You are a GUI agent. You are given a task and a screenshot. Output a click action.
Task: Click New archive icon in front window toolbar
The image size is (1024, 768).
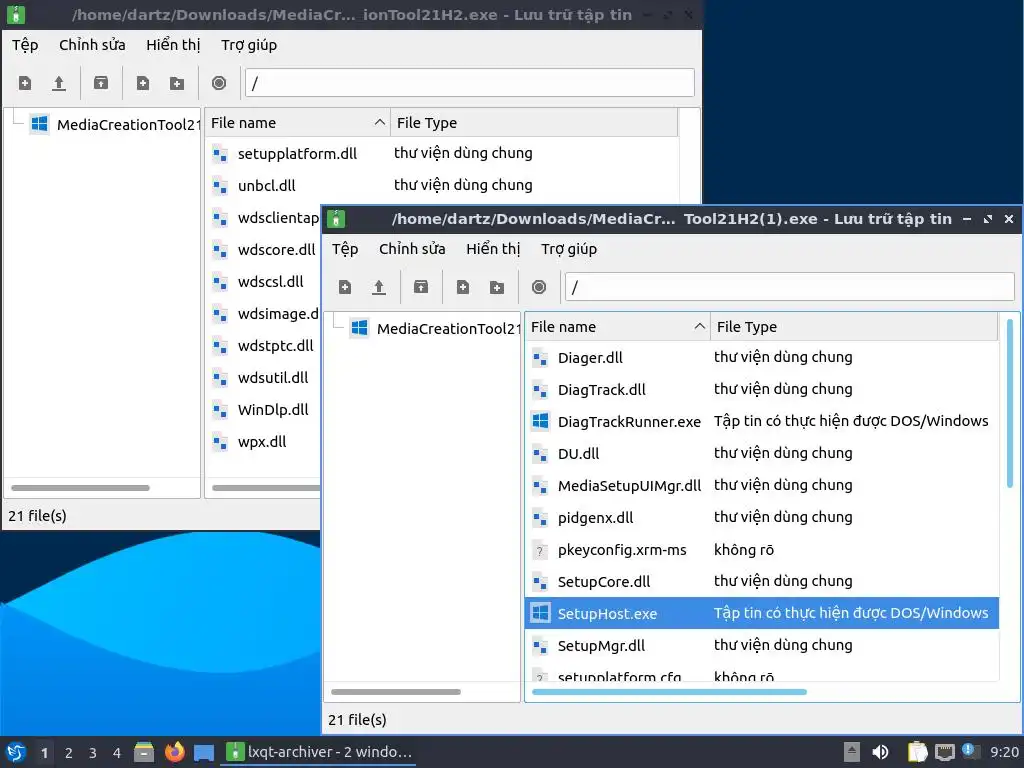point(345,287)
